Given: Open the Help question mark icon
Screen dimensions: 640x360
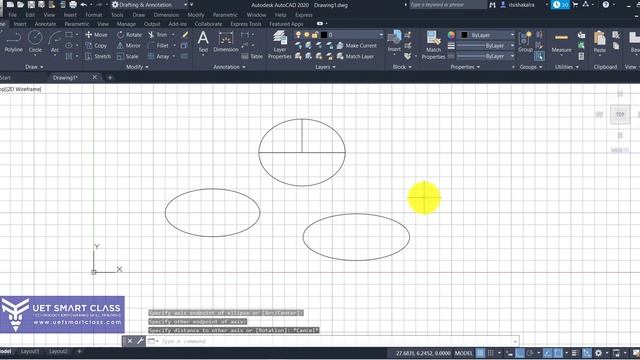Looking at the screenshot, I should (x=606, y=4).
